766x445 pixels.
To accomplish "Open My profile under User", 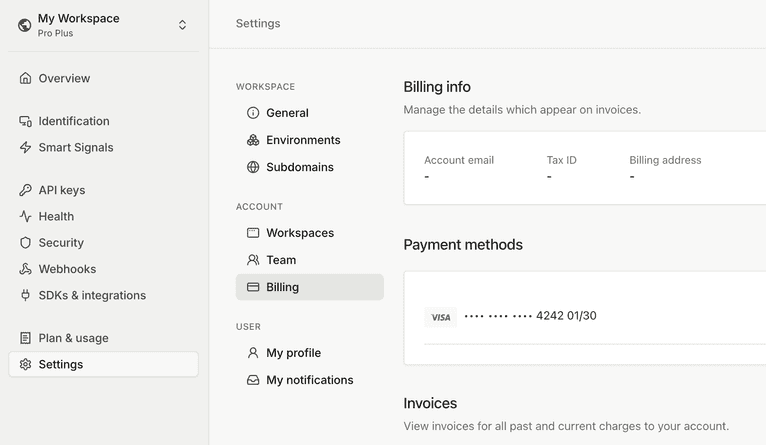I will pyautogui.click(x=293, y=353).
